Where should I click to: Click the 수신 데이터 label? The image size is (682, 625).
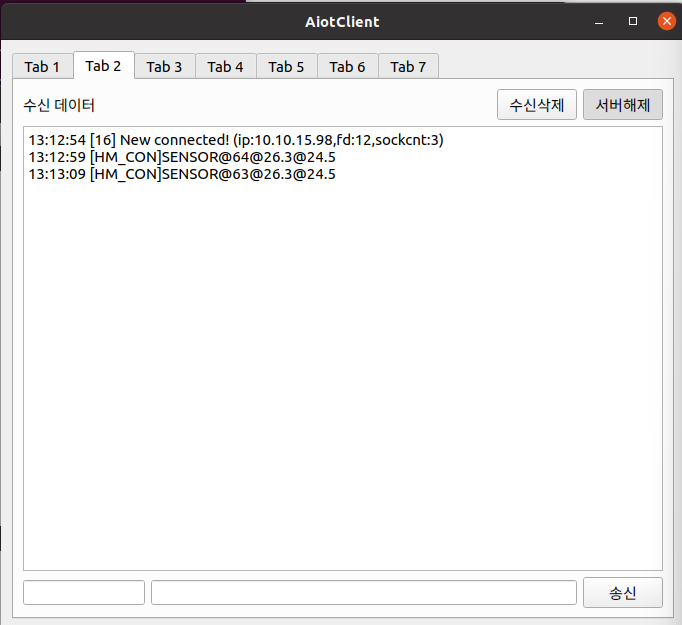point(59,105)
